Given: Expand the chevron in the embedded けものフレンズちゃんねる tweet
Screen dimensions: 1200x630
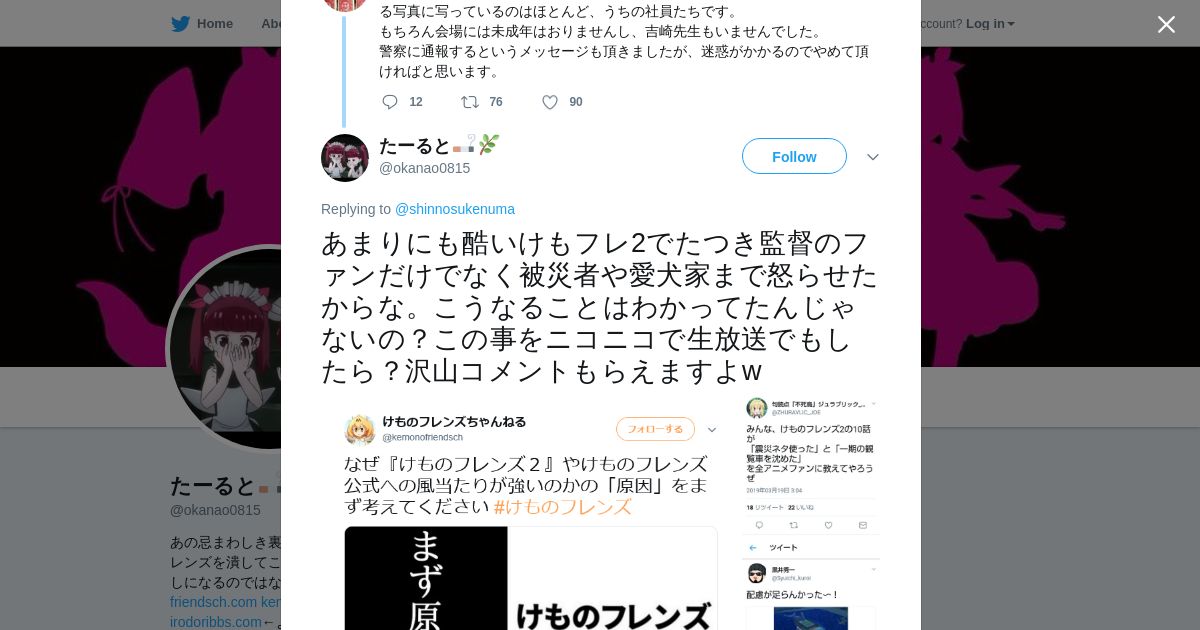Looking at the screenshot, I should point(712,429).
